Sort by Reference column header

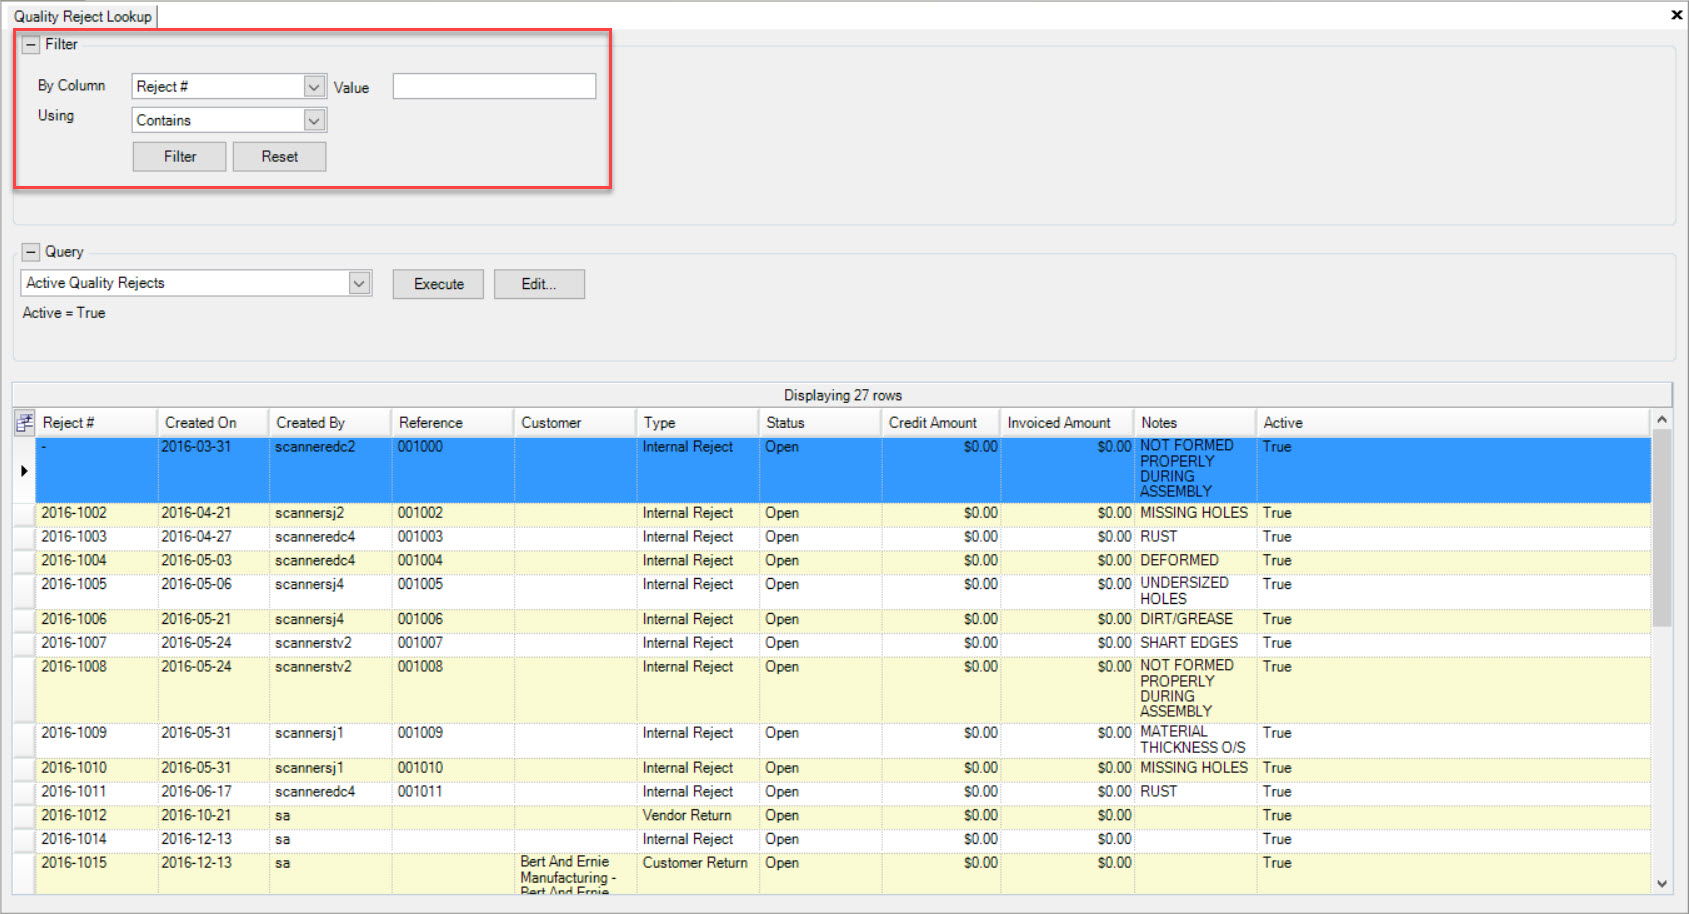tap(453, 423)
